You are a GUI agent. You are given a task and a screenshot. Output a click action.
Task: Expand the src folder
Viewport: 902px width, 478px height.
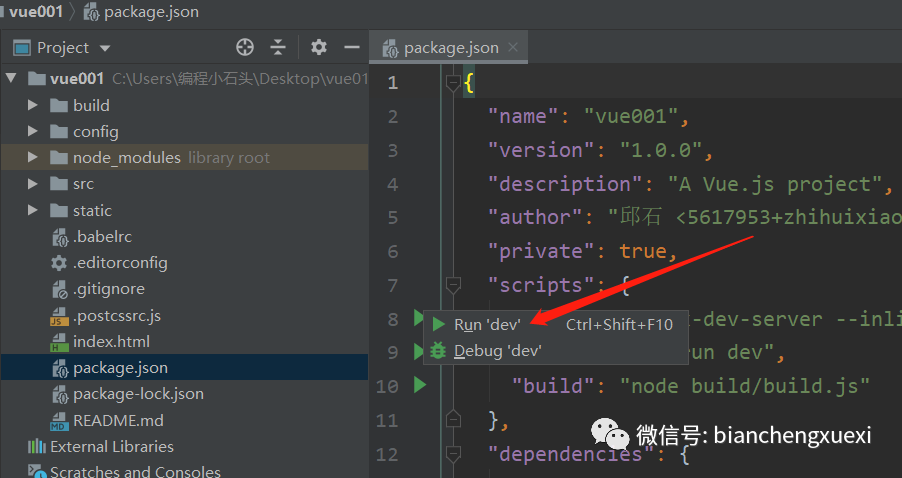[33, 183]
